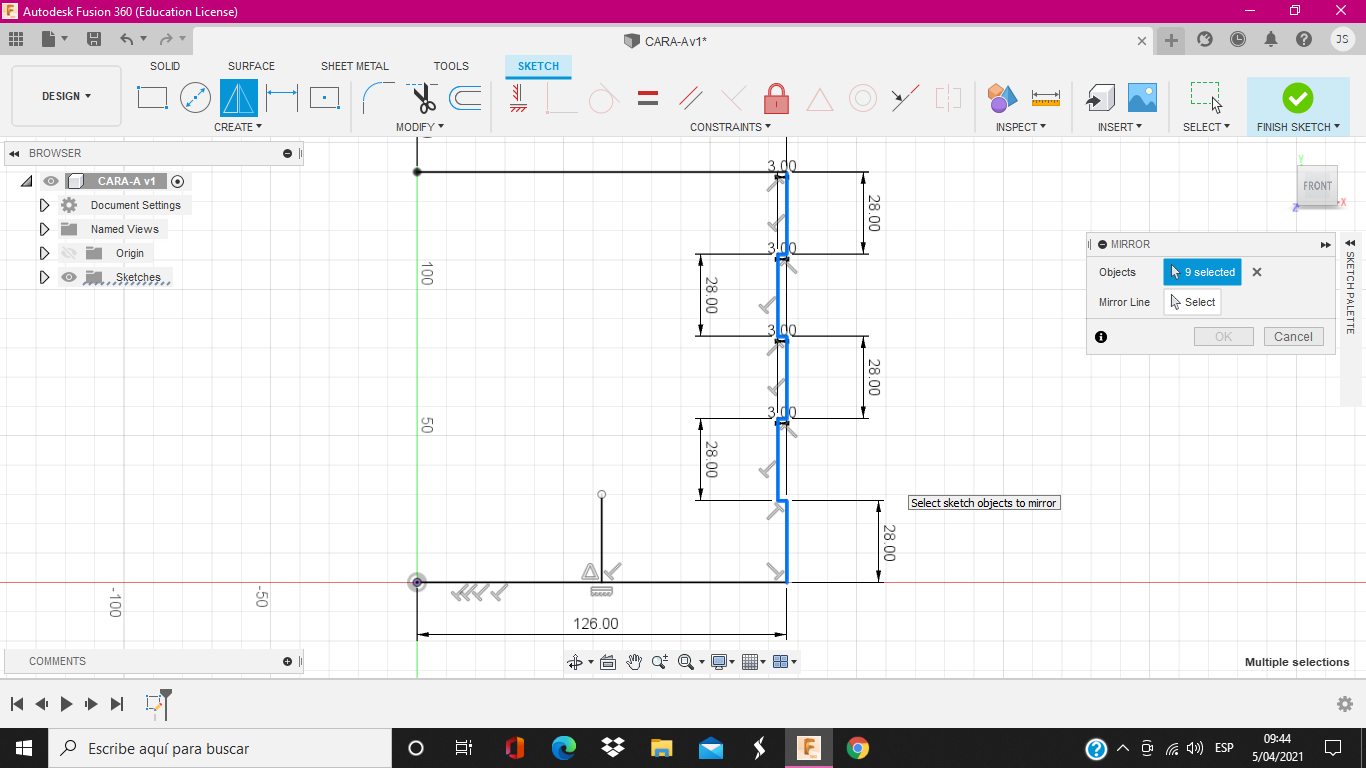This screenshot has height=768, width=1366.
Task: Click the FINISH SKETCH checkmark button
Action: (x=1298, y=98)
